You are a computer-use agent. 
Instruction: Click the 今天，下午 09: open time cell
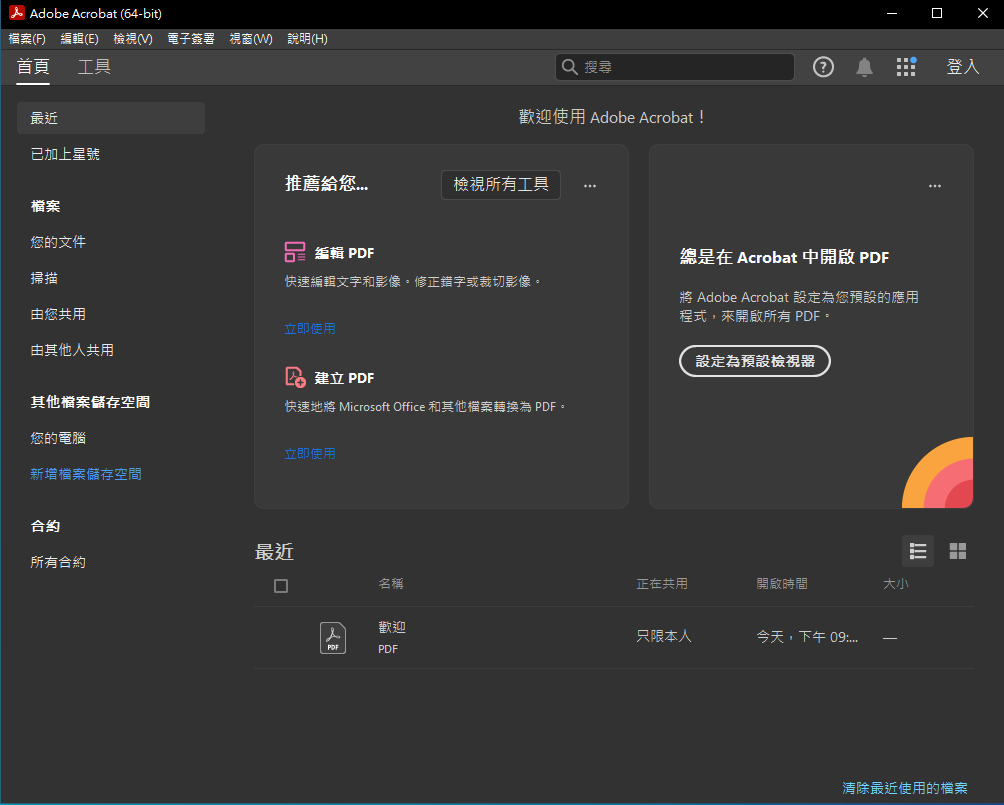tap(807, 637)
